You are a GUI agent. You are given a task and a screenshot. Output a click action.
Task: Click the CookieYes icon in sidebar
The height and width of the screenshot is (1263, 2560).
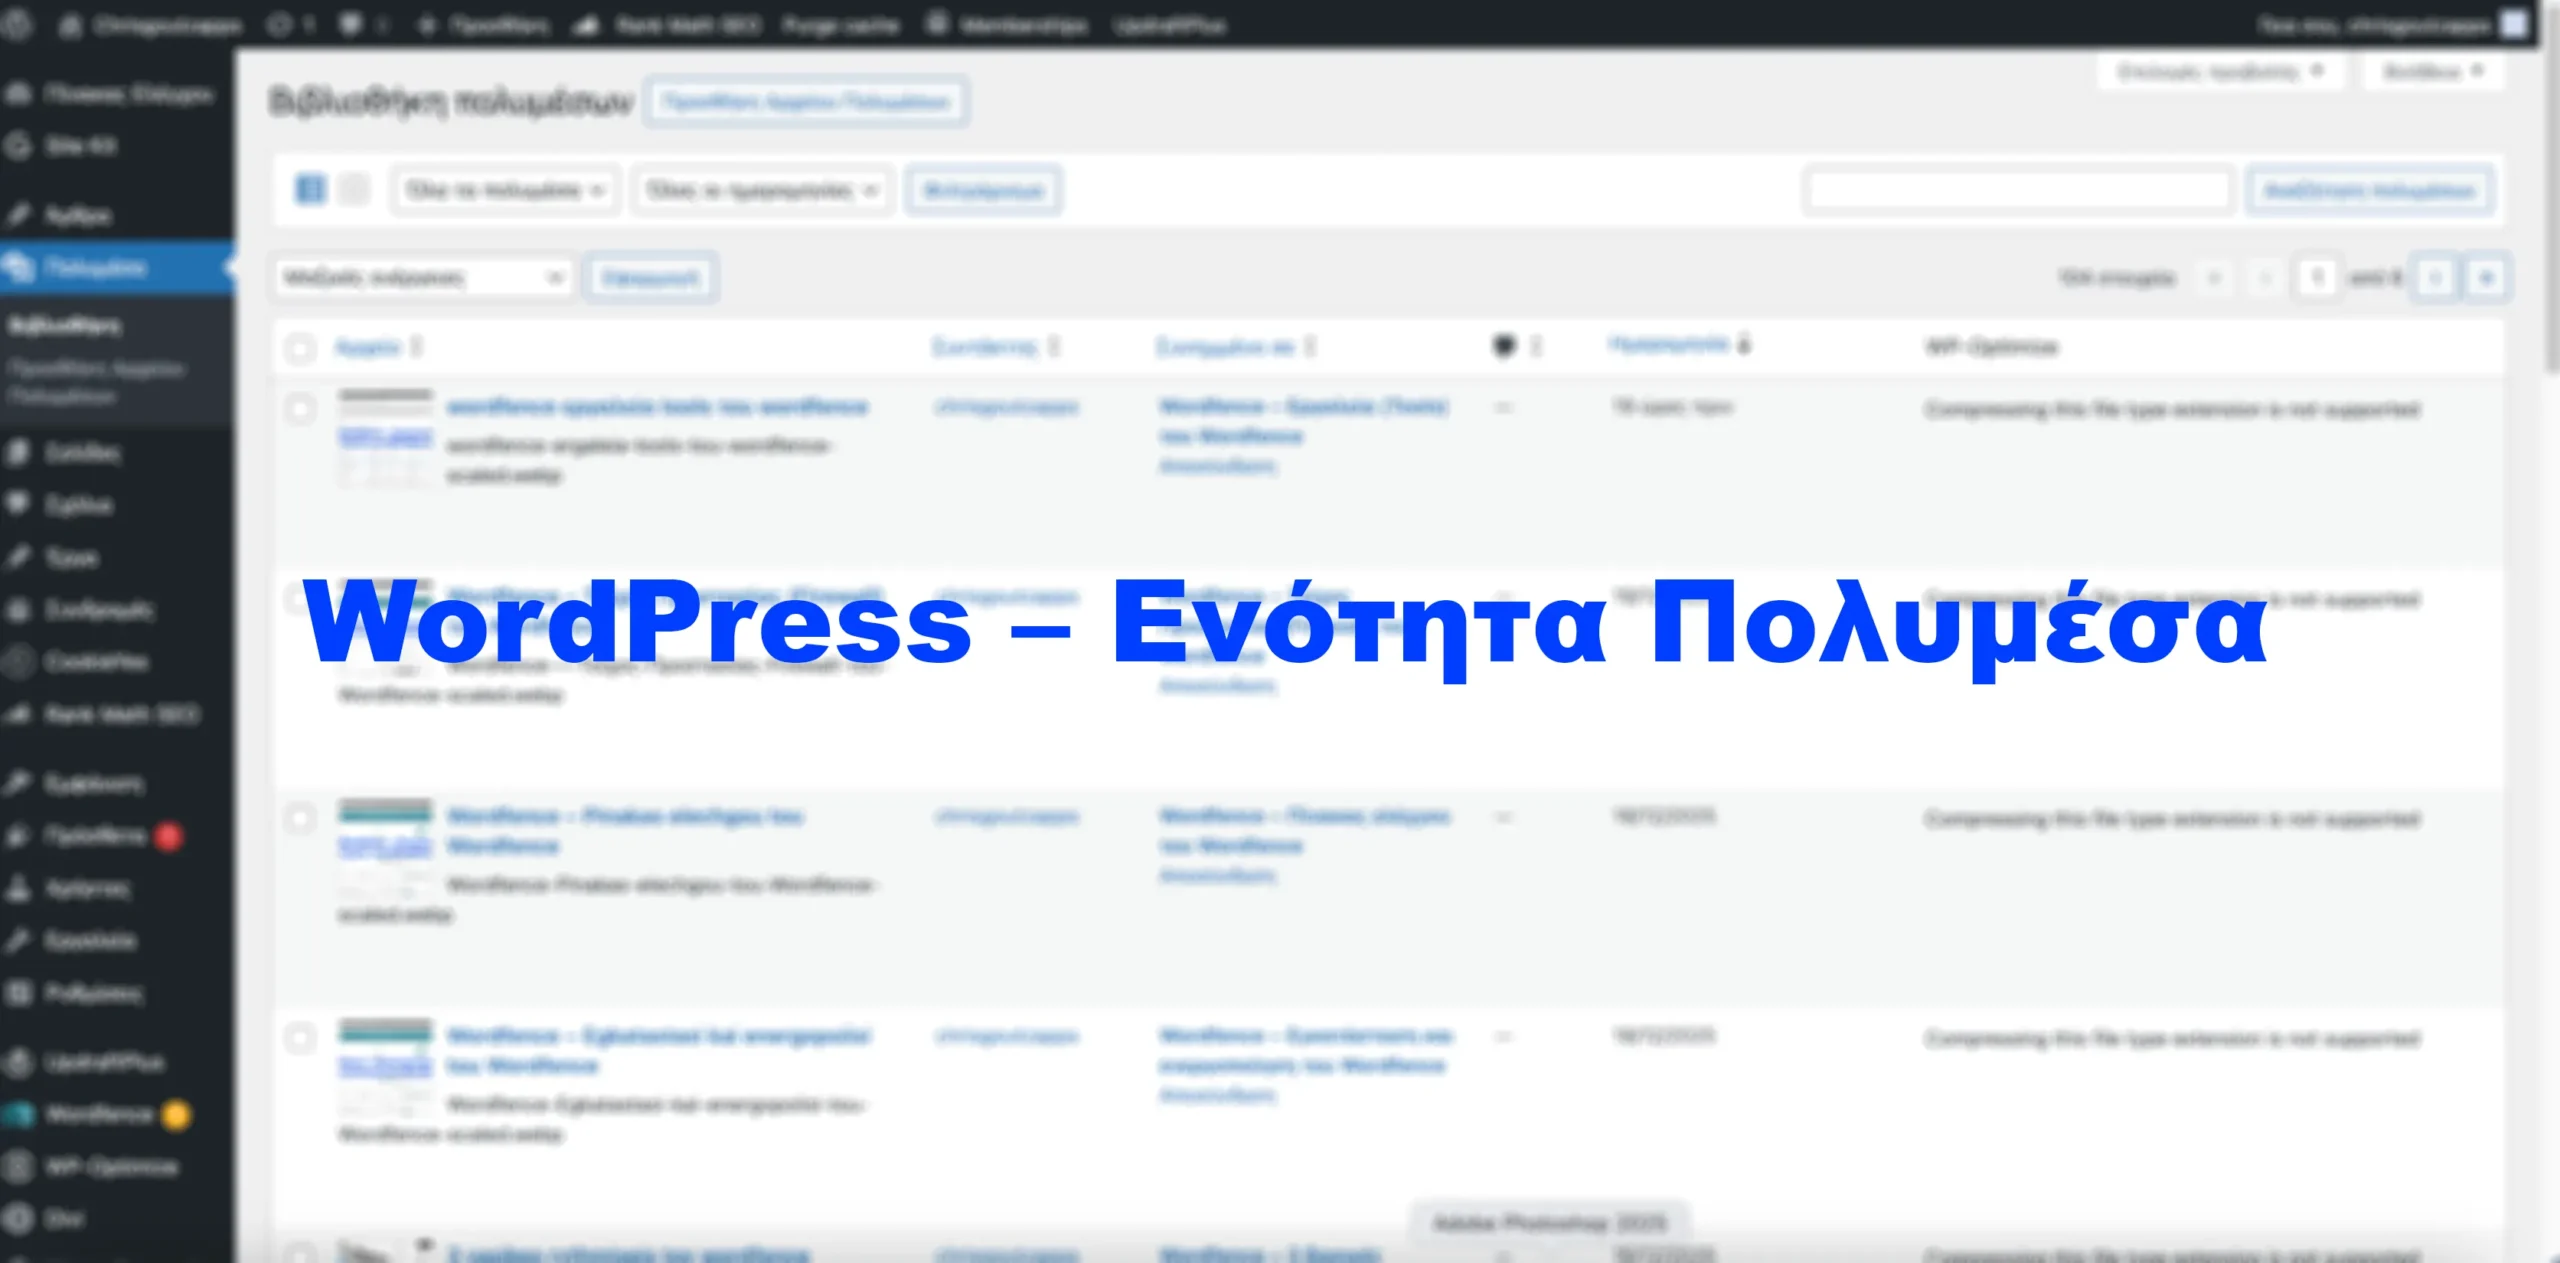tap(19, 661)
